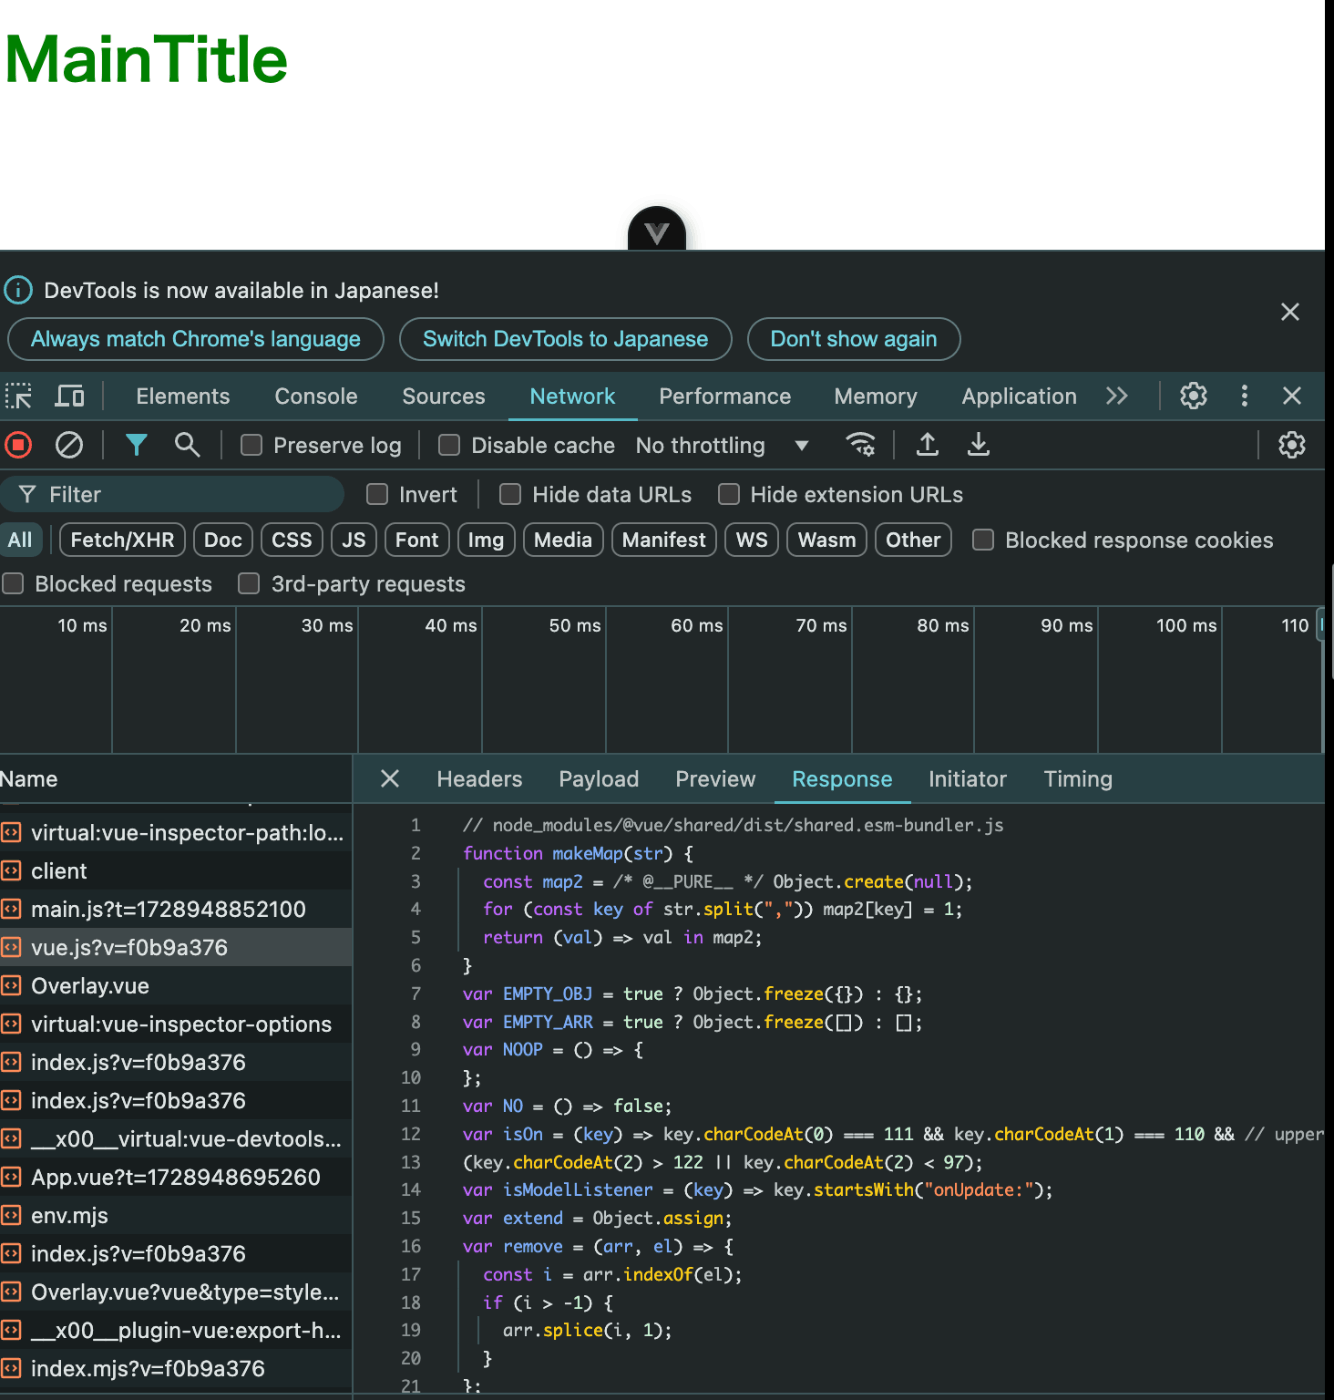Open the Performance tab

pyautogui.click(x=725, y=396)
